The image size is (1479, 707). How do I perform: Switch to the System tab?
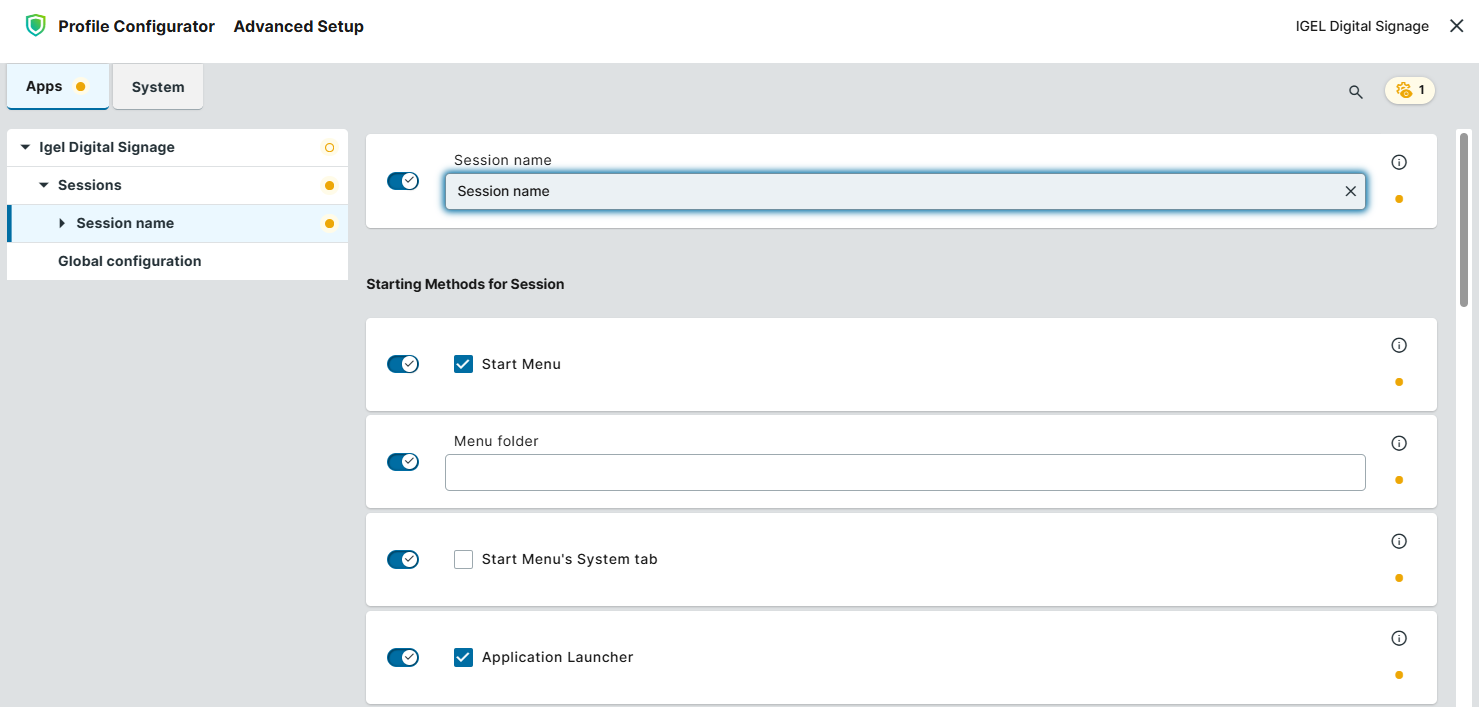tap(158, 87)
